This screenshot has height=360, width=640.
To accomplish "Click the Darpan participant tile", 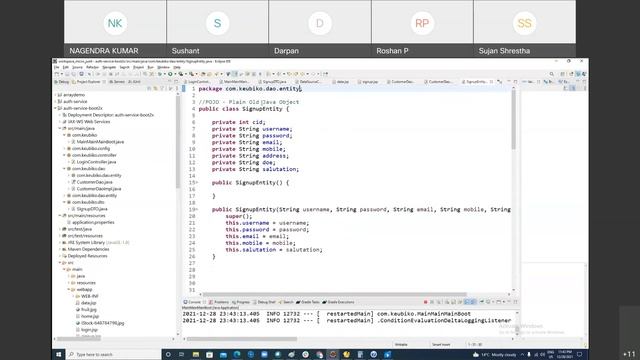I will (x=320, y=29).
